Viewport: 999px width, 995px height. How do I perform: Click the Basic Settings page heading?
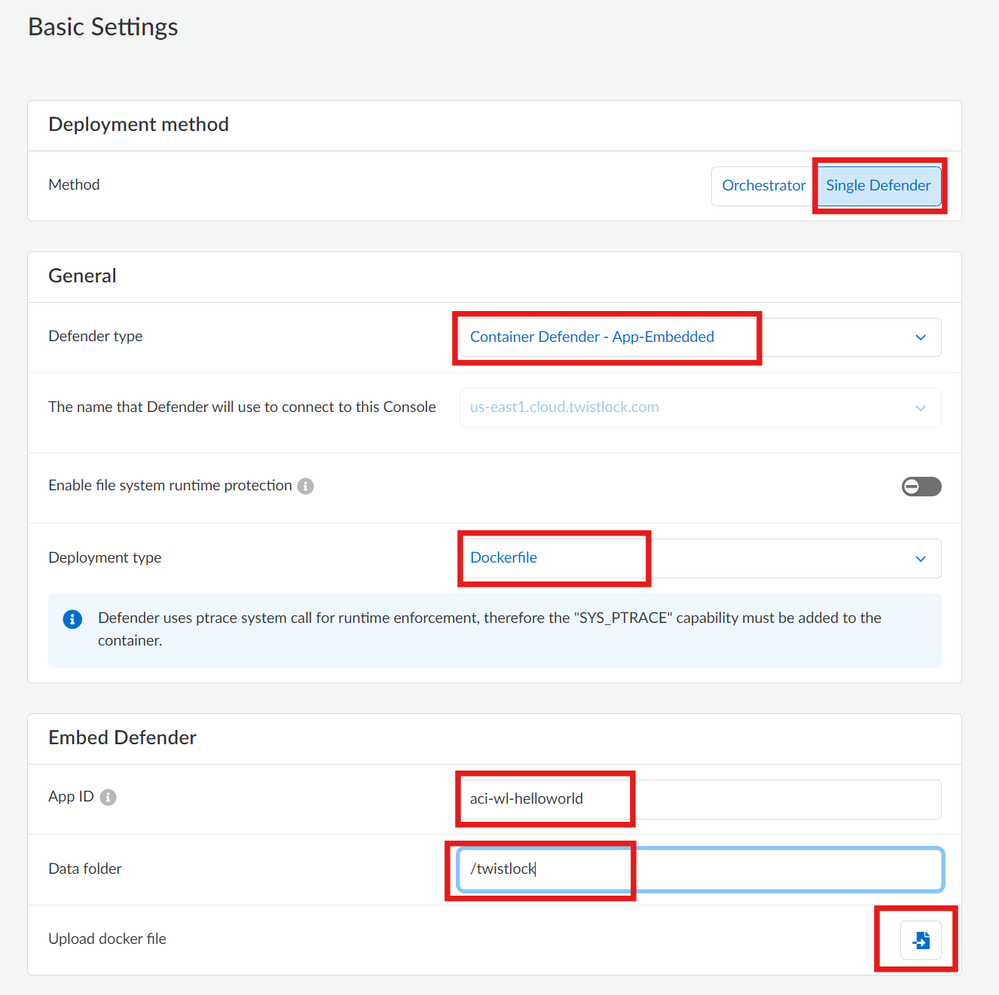click(x=103, y=27)
